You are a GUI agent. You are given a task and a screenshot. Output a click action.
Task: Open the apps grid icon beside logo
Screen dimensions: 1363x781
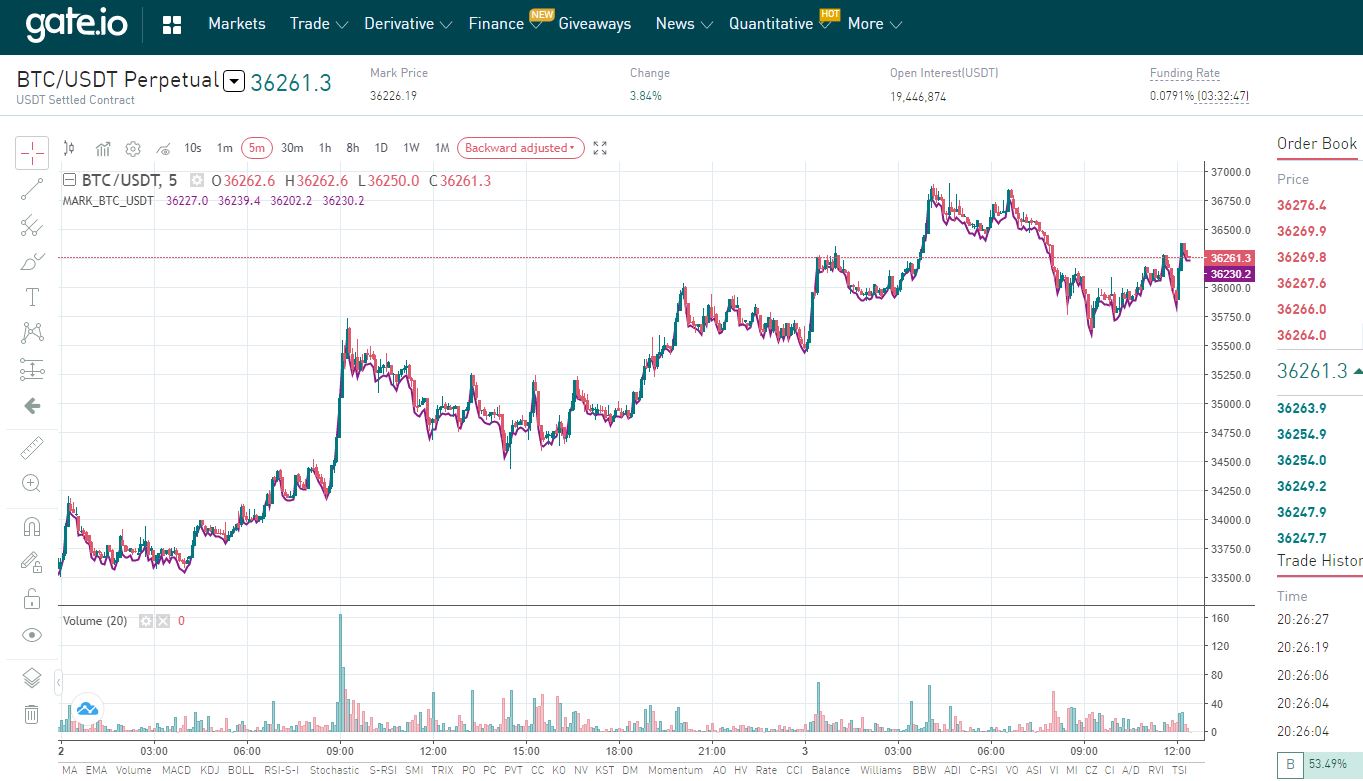tap(171, 25)
